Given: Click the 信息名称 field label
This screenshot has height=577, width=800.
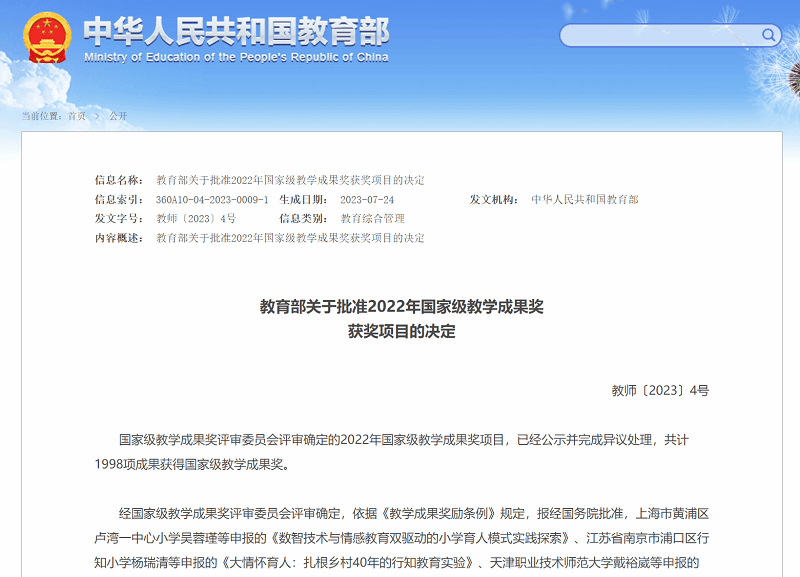Looking at the screenshot, I should pos(119,180).
